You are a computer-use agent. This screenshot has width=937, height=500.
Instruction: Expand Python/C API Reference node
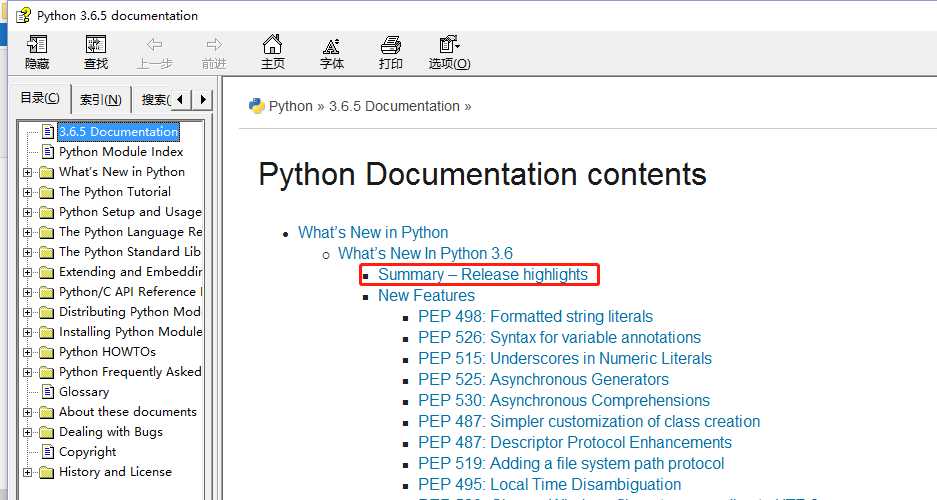[27, 292]
